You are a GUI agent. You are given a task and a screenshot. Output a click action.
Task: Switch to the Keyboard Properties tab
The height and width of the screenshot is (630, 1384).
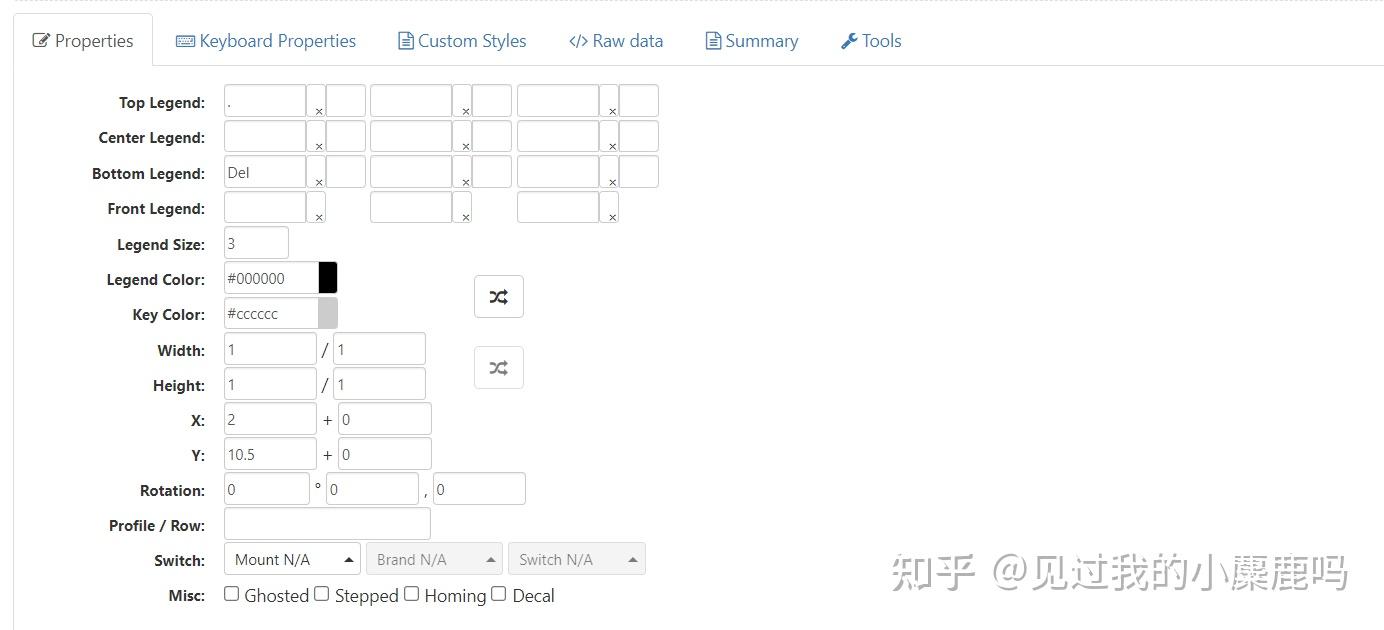coord(266,41)
